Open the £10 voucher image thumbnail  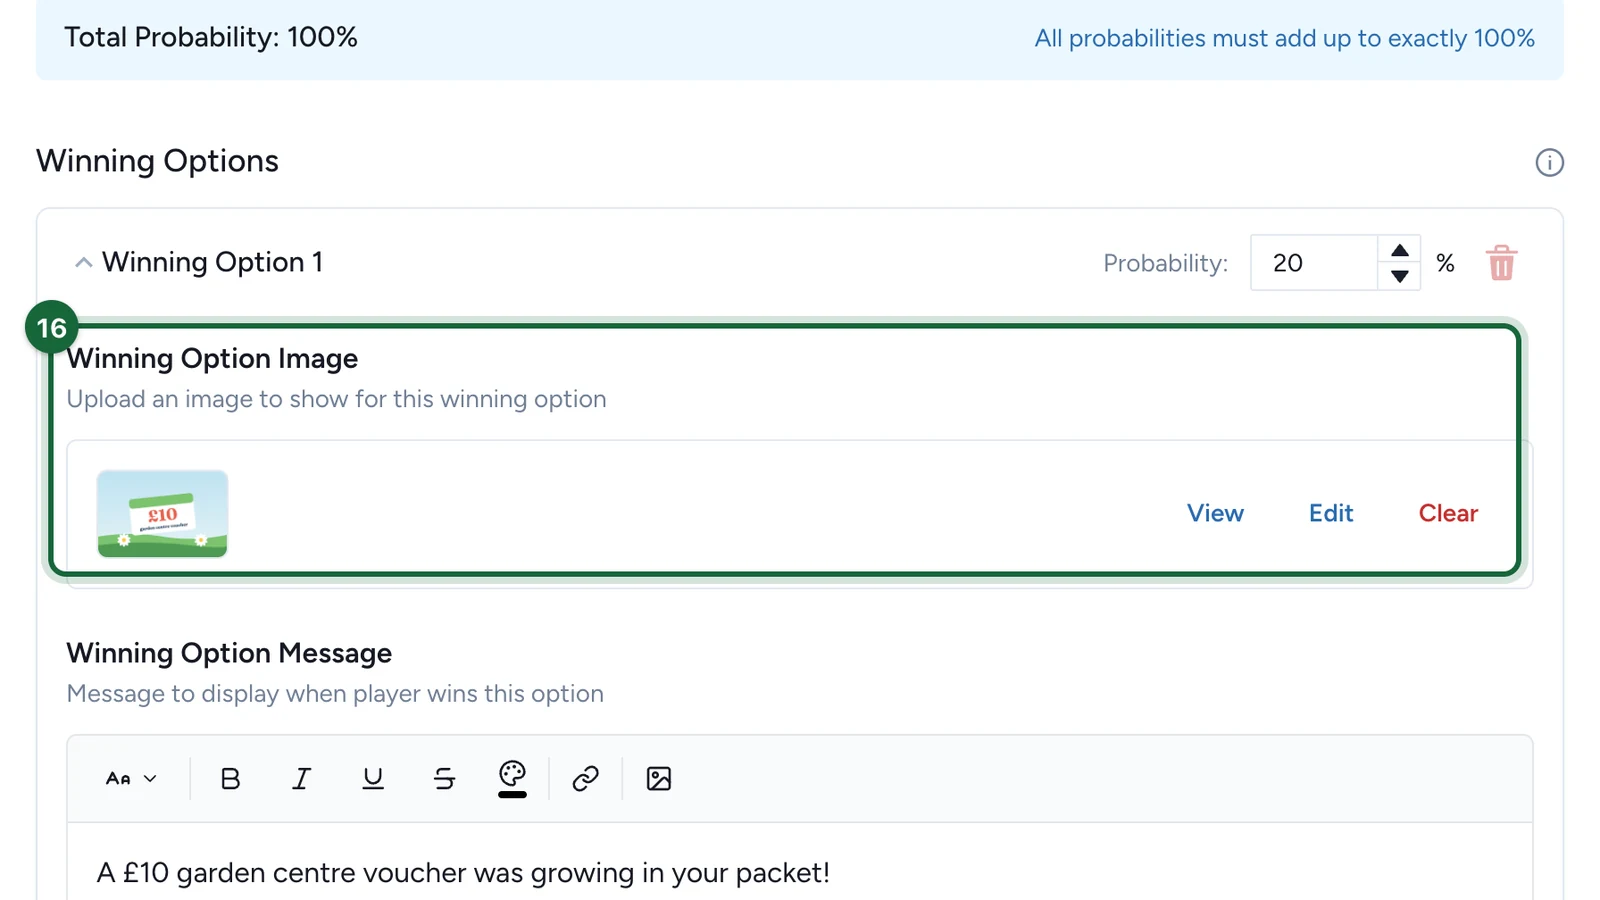point(162,514)
